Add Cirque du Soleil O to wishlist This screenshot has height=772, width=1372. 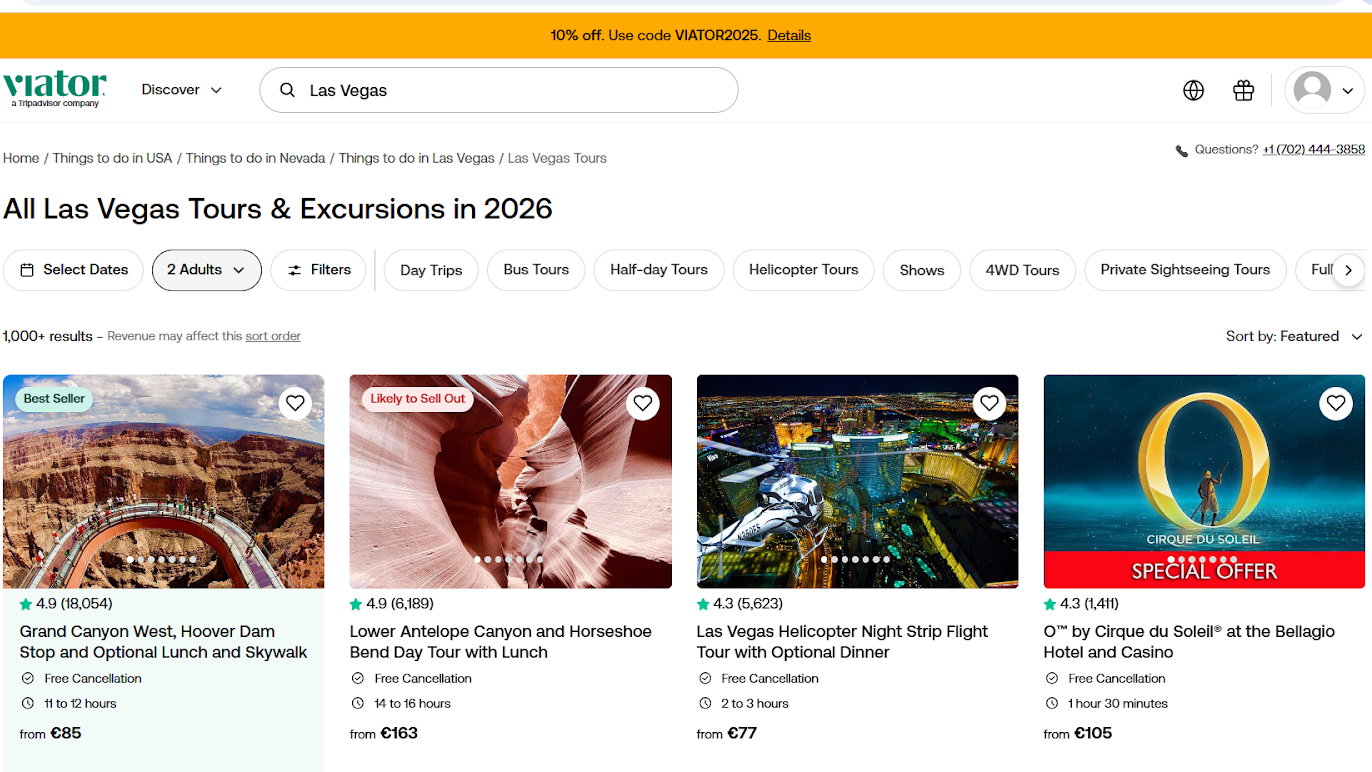(x=1336, y=403)
